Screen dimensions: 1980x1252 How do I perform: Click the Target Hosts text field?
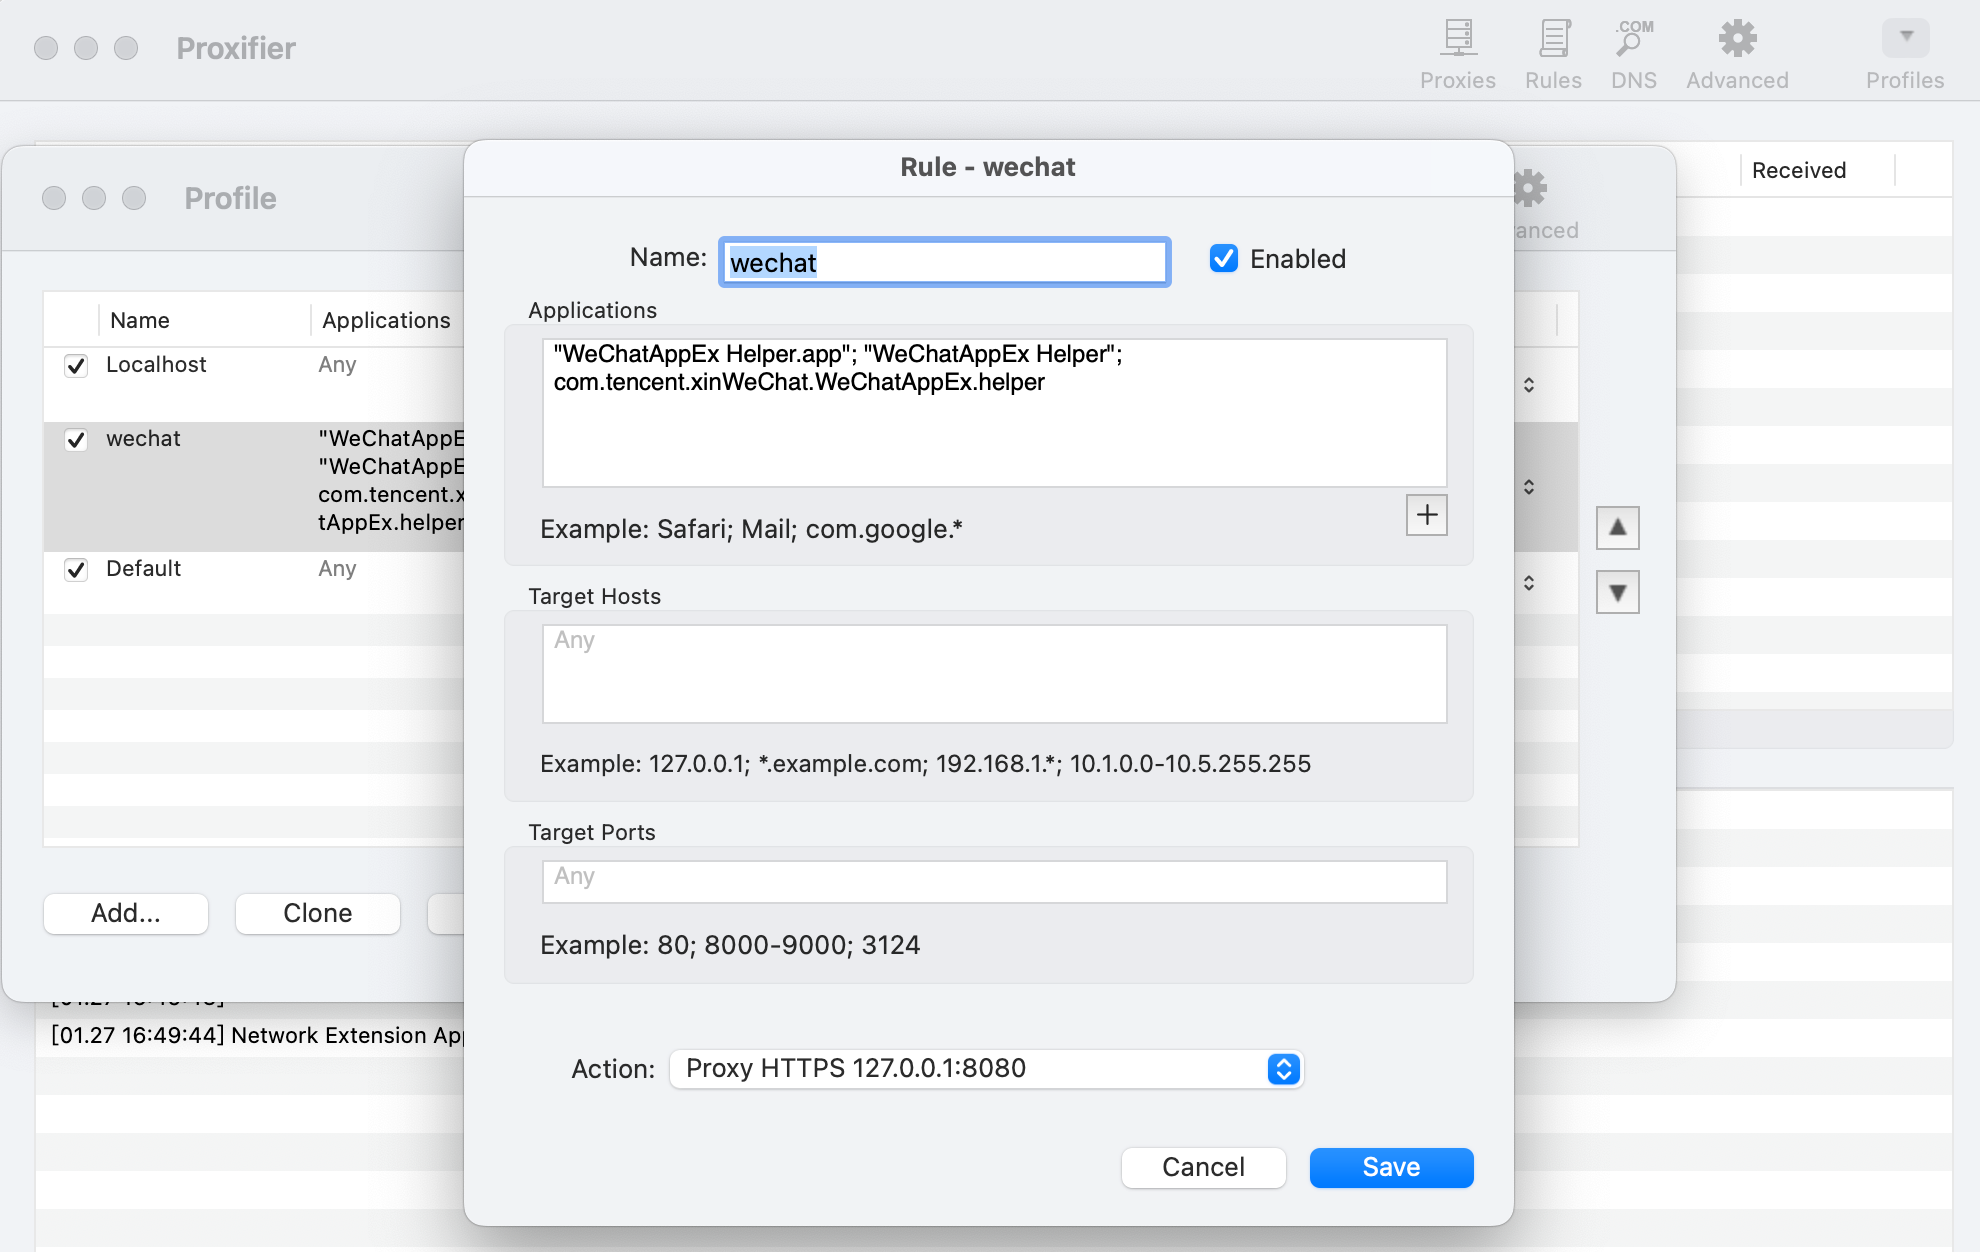click(x=994, y=673)
